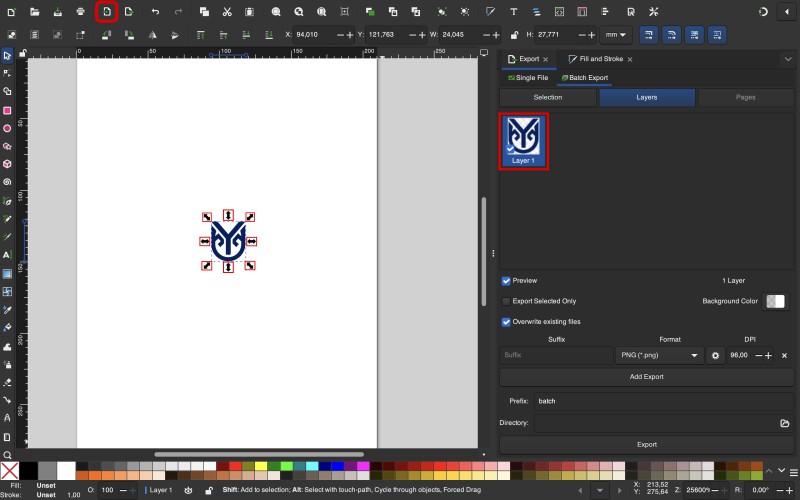Toggle Layer 1 visibility eye in status bar

click(x=188, y=490)
